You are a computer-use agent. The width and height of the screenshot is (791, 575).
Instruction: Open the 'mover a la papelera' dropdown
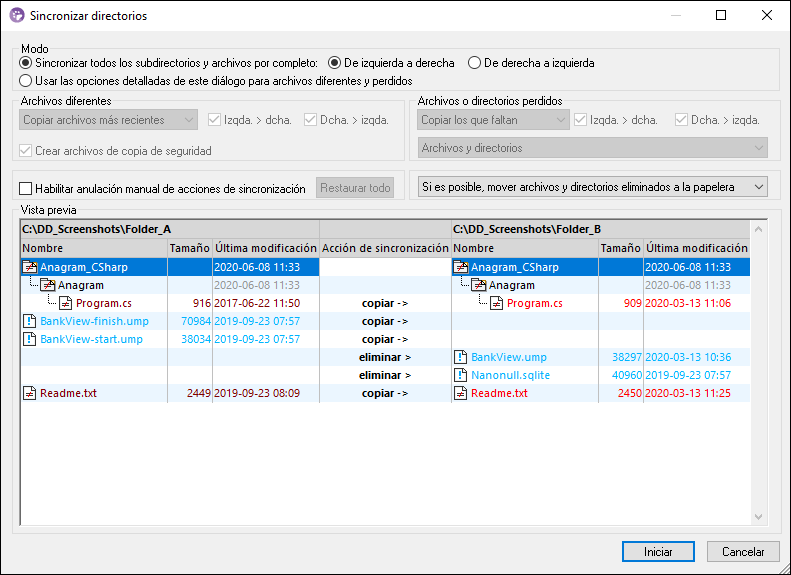coord(592,187)
